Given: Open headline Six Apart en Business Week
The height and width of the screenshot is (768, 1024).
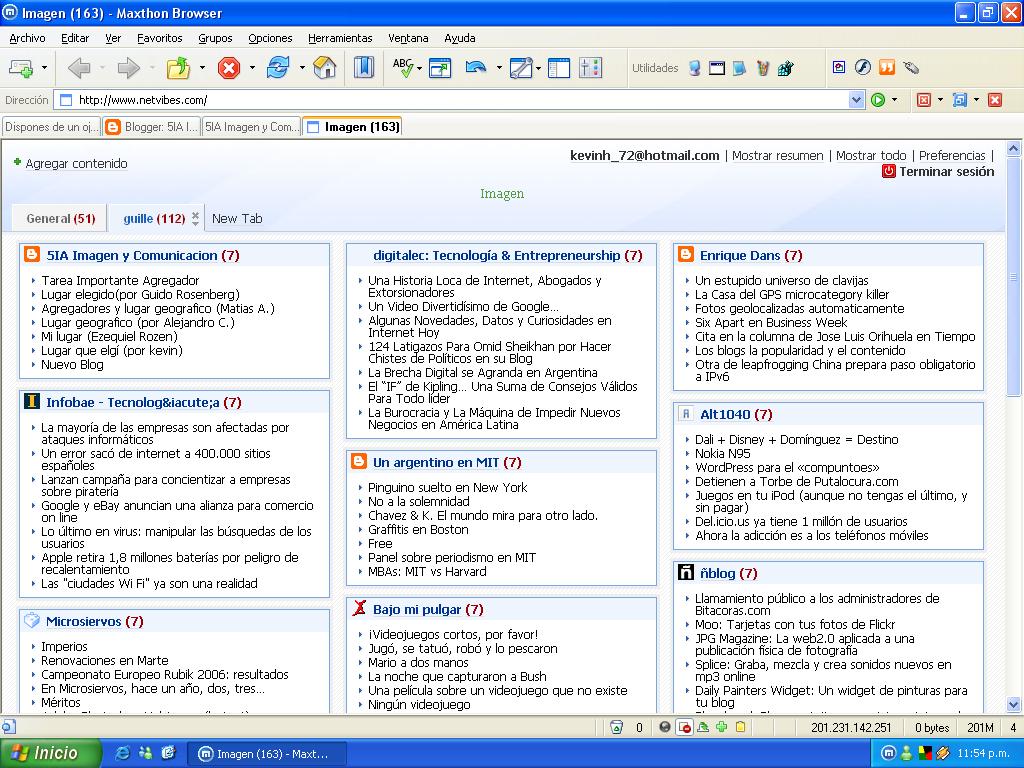Looking at the screenshot, I should [771, 323].
